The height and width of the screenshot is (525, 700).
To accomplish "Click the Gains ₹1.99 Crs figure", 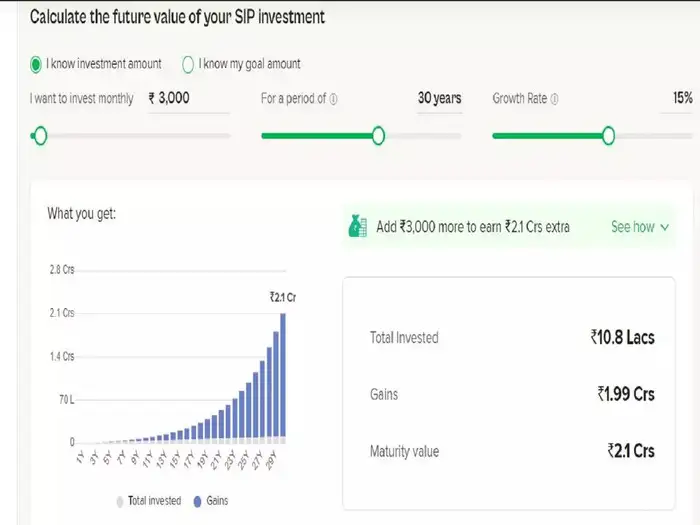I will pyautogui.click(x=625, y=394).
